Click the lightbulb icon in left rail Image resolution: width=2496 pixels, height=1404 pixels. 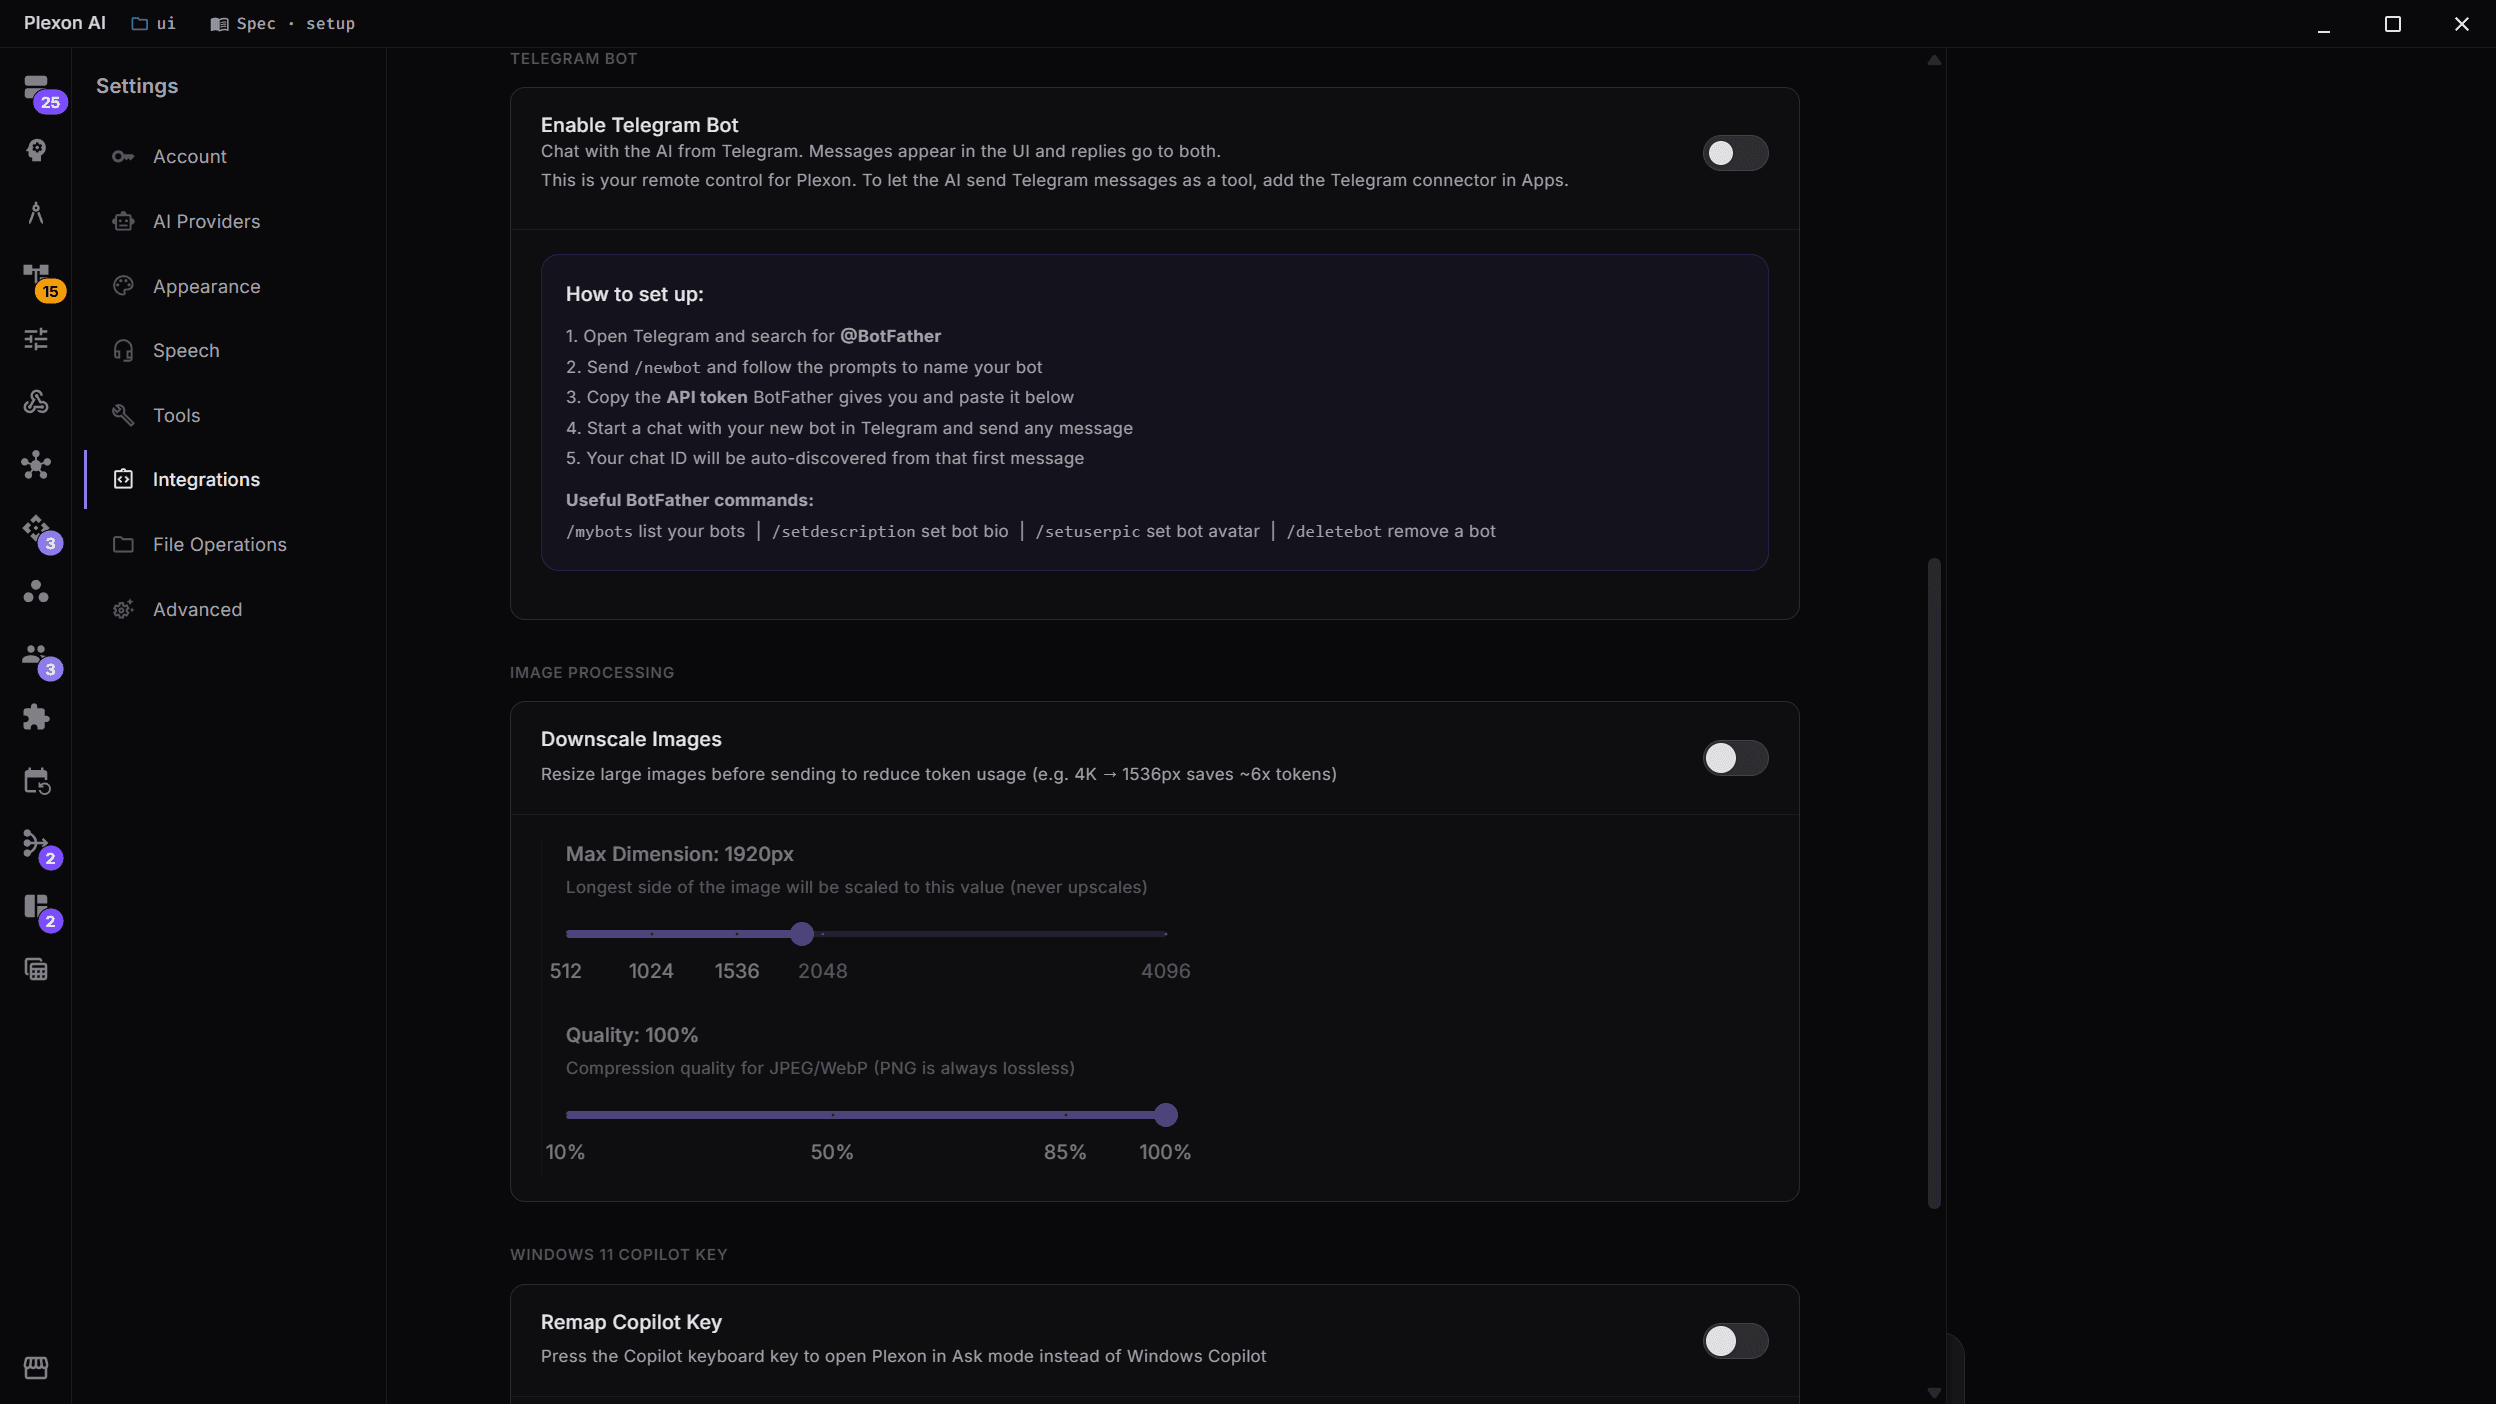[37, 150]
